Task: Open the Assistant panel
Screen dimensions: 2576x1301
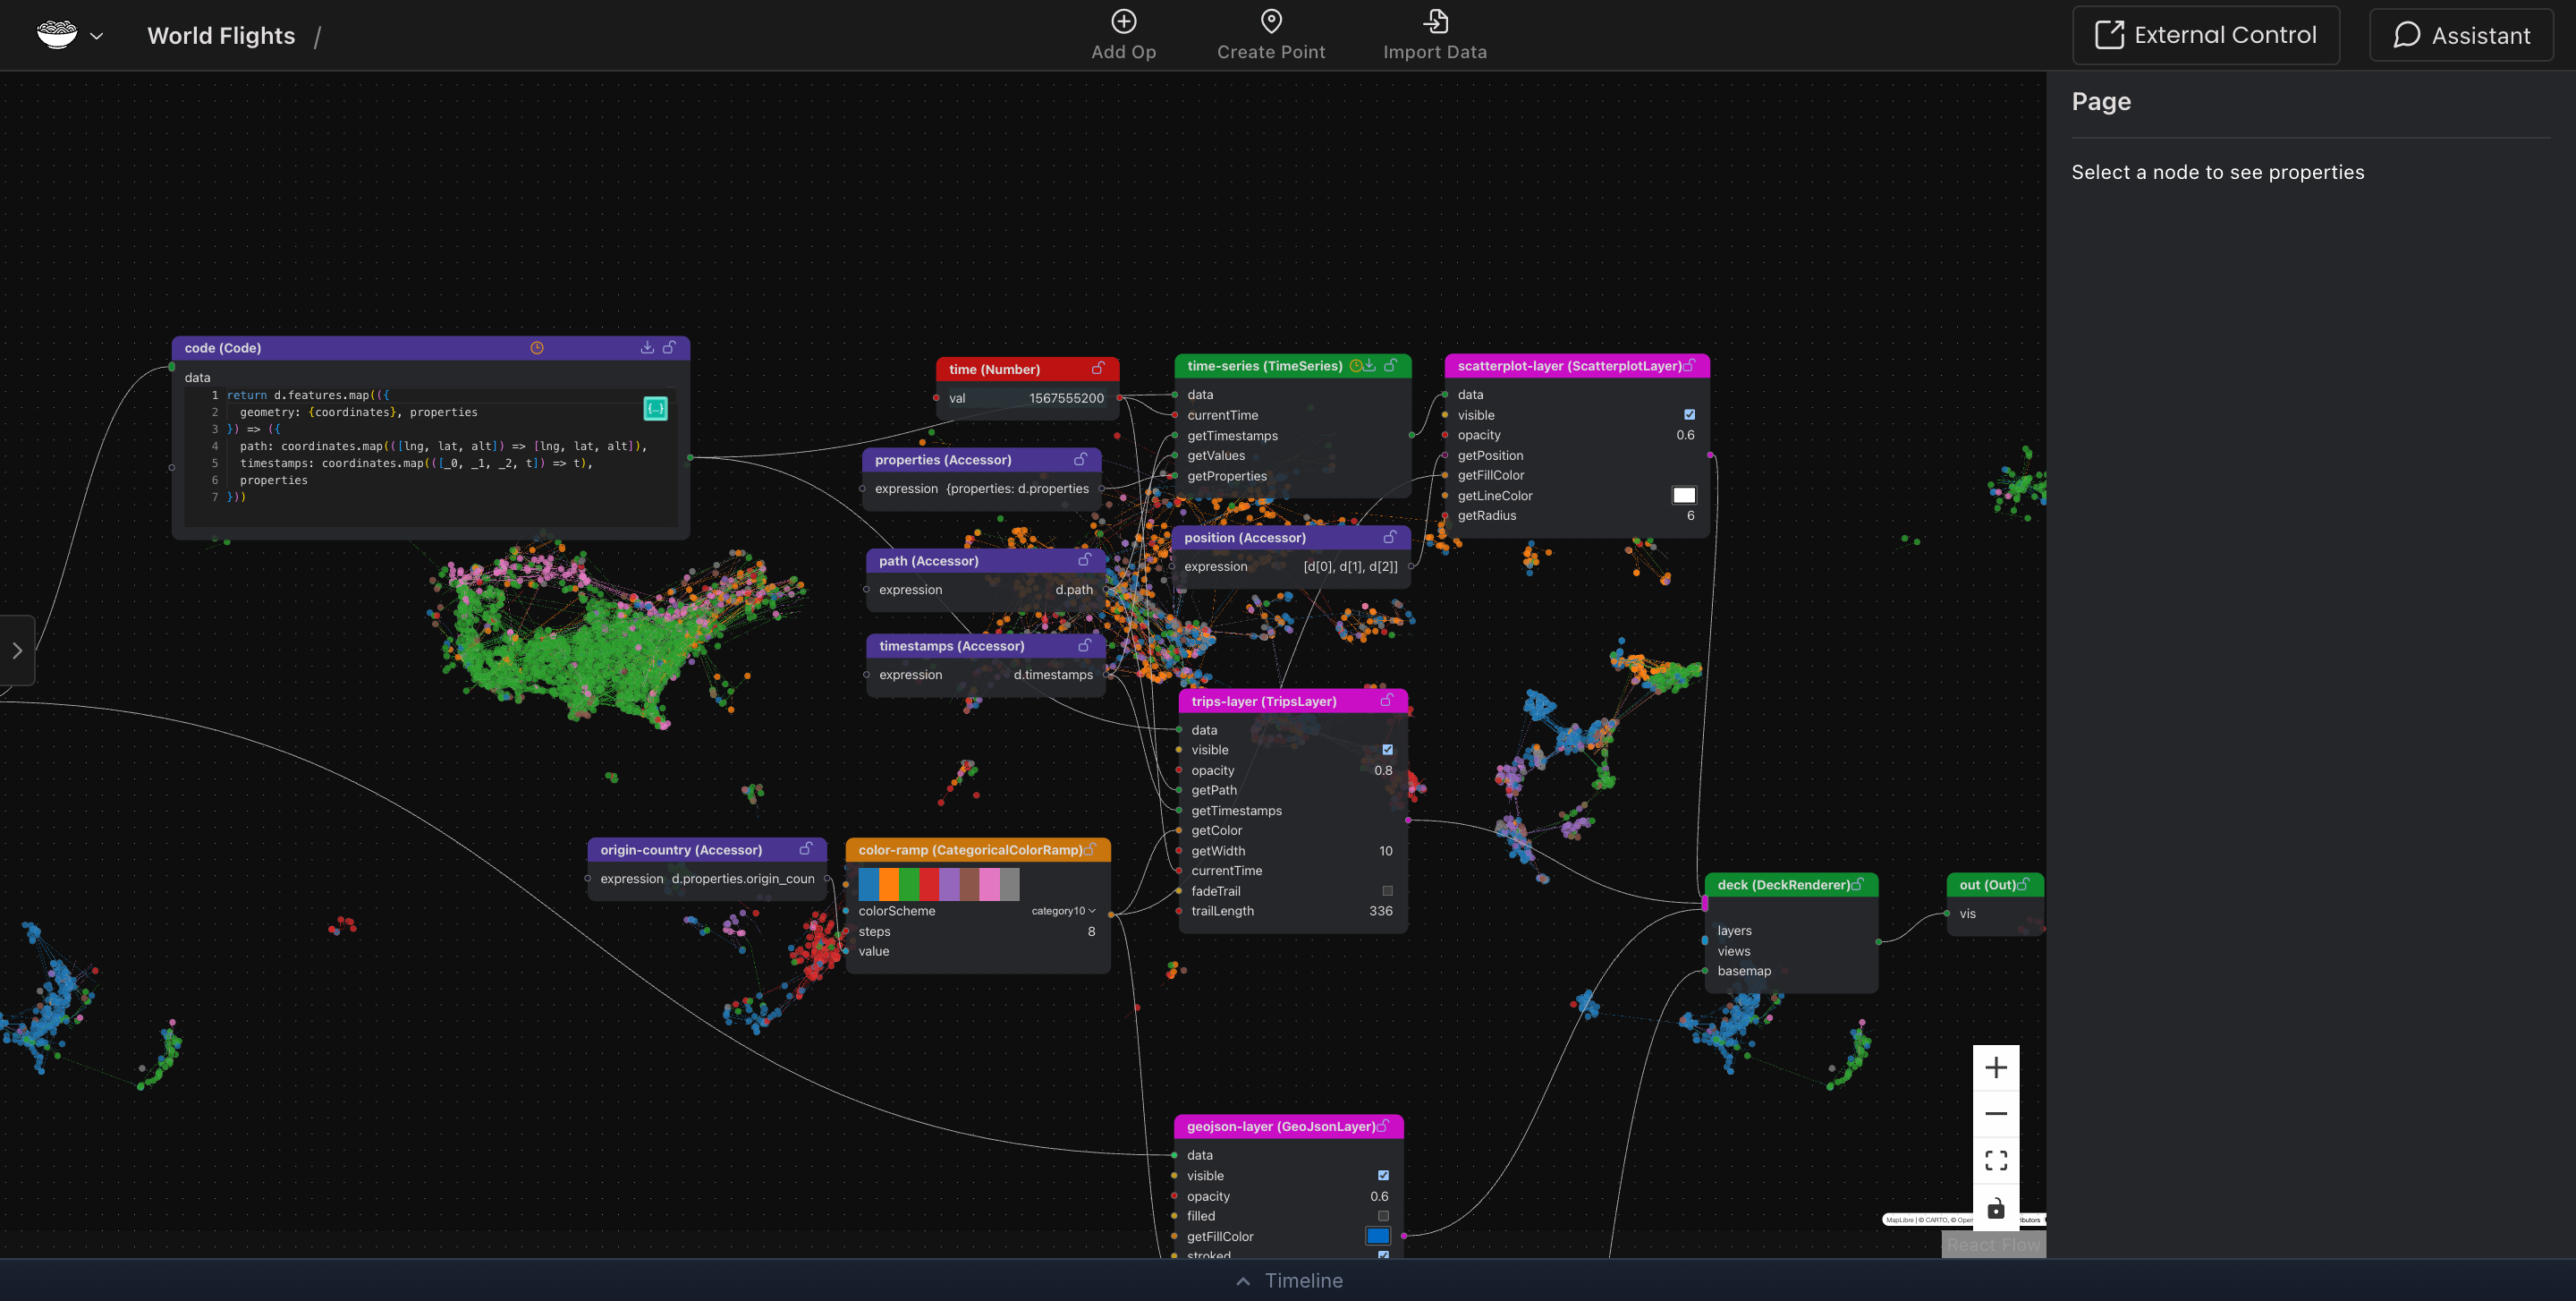Action: [2461, 35]
